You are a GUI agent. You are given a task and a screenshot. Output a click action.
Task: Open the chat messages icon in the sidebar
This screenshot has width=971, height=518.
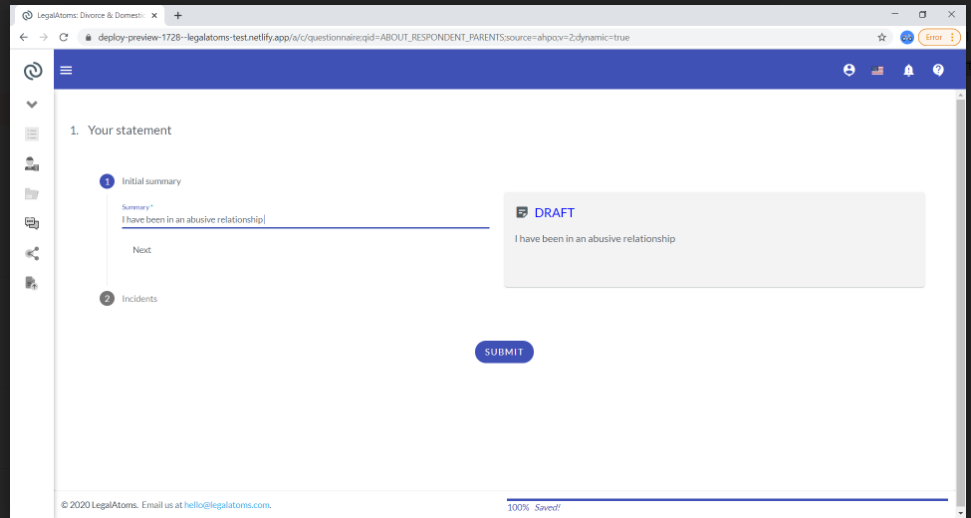pos(32,223)
